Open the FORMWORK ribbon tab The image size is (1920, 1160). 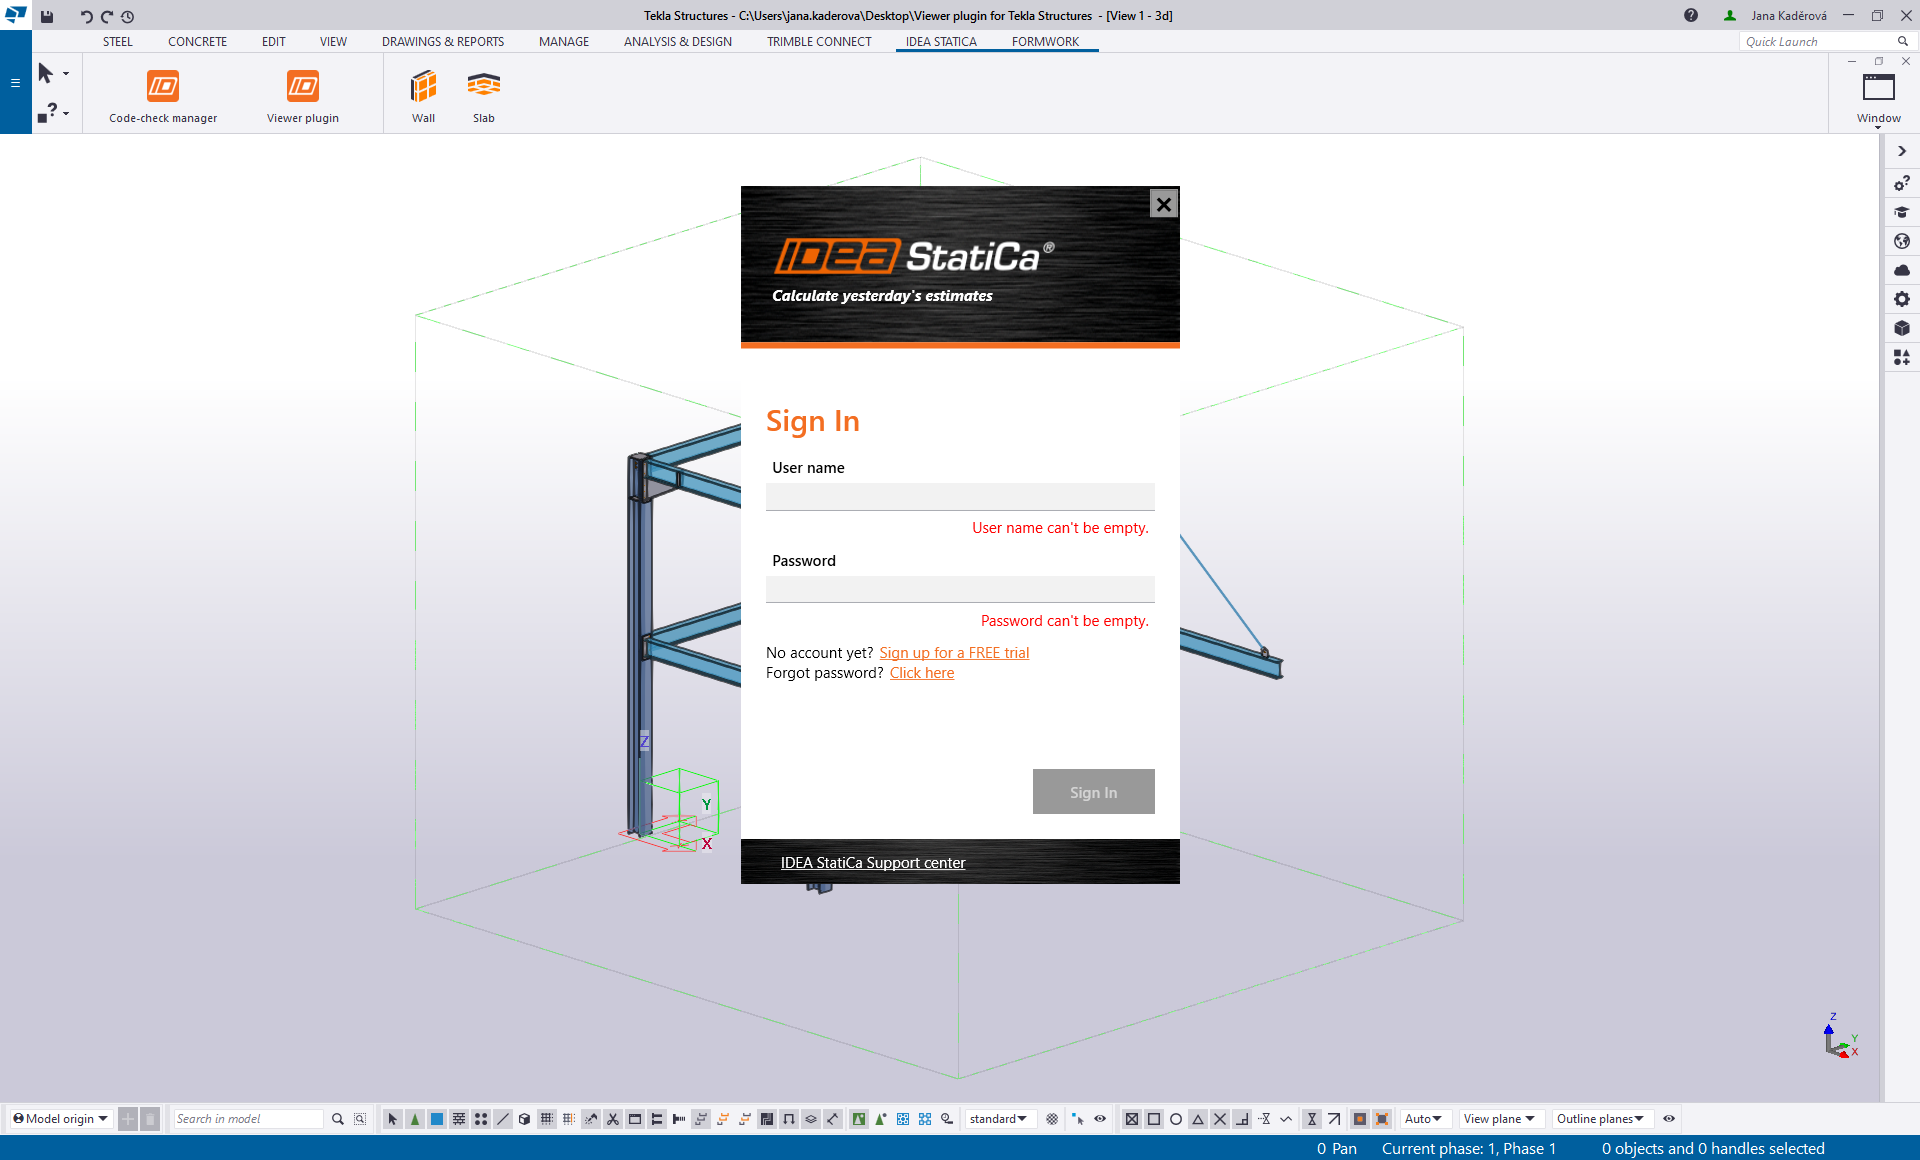pos(1044,42)
